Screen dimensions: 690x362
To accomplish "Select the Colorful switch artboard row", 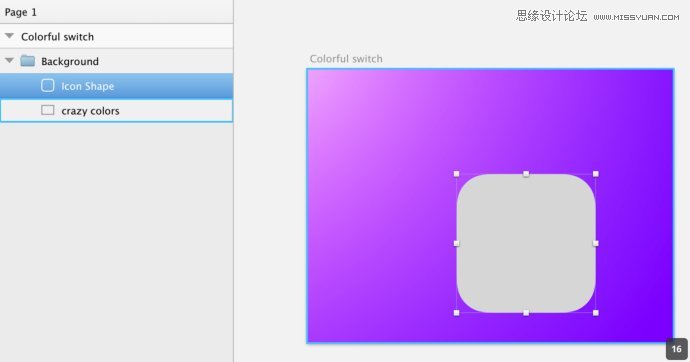I will (x=116, y=36).
